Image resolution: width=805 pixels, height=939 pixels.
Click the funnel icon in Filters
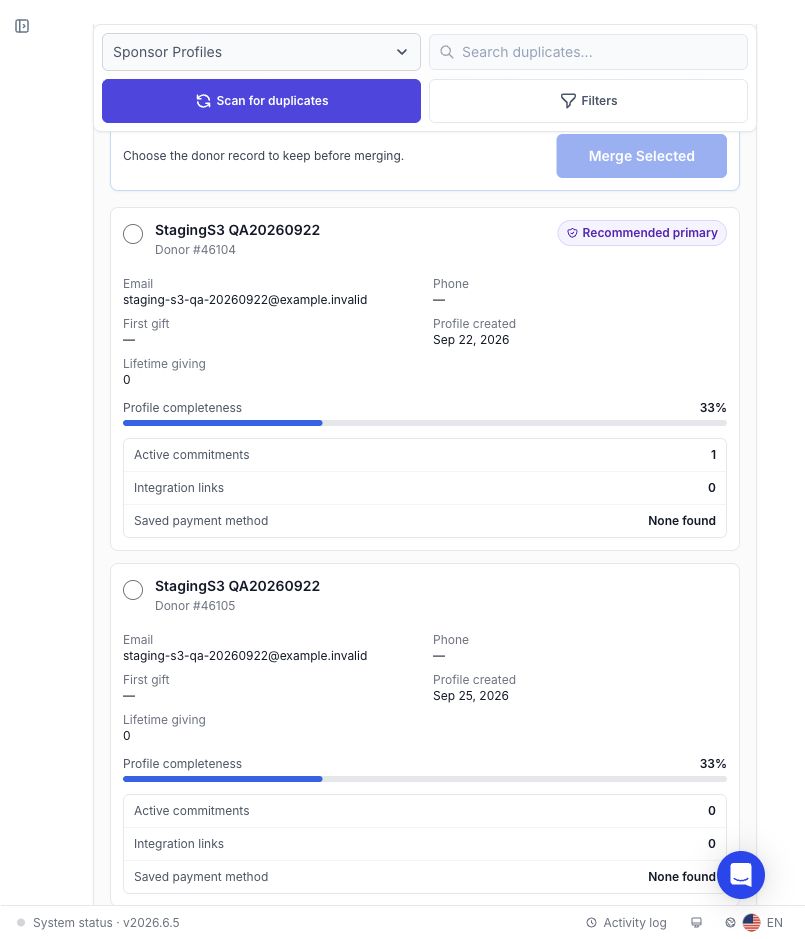[568, 101]
